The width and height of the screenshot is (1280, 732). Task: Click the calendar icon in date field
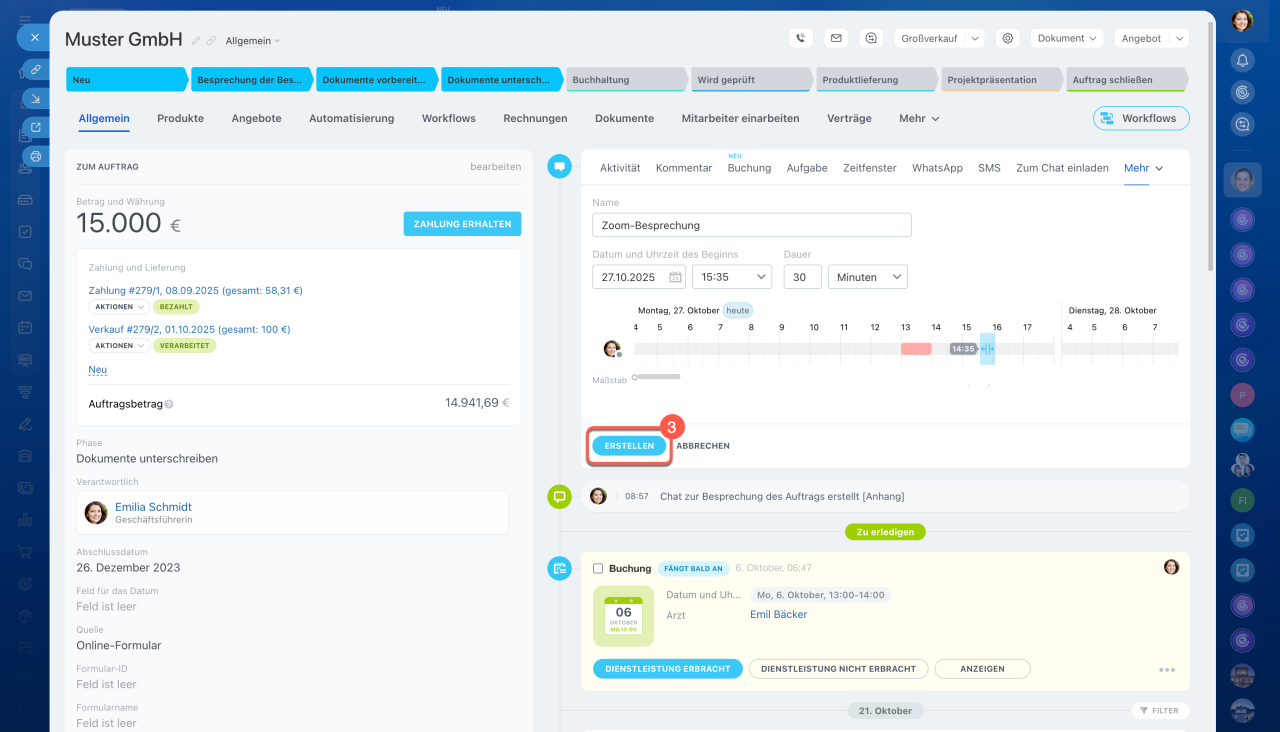coord(675,277)
